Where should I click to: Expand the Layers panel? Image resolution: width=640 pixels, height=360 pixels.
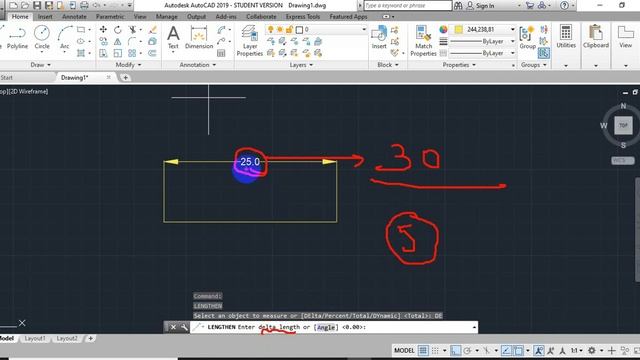point(301,64)
